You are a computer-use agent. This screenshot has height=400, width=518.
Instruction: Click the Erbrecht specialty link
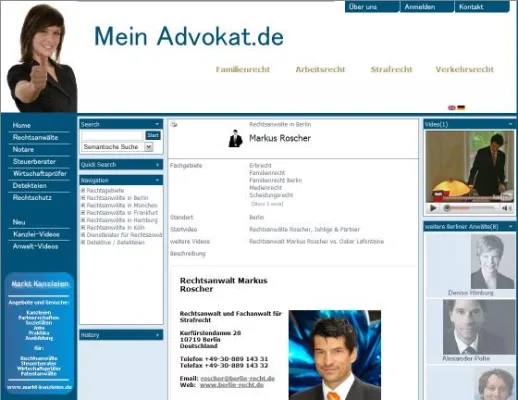click(260, 165)
